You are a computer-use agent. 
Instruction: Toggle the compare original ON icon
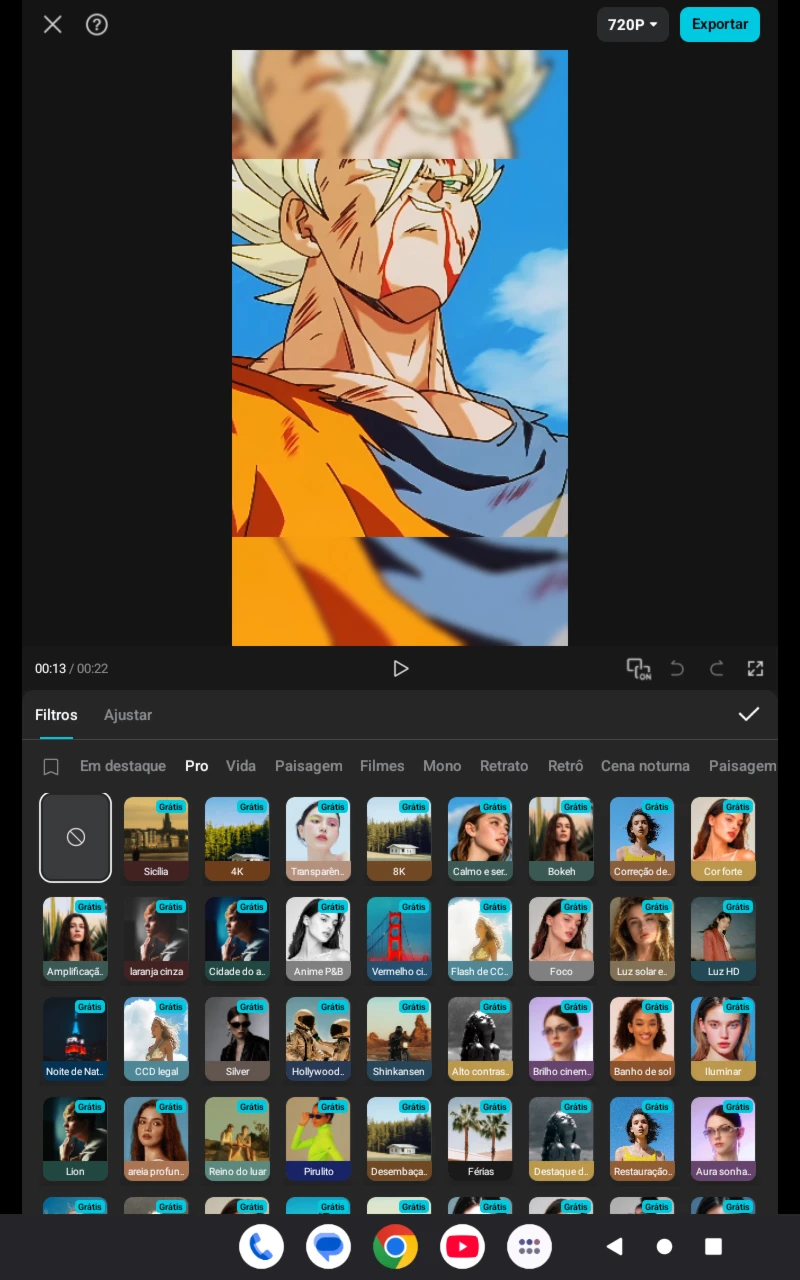[x=638, y=669]
